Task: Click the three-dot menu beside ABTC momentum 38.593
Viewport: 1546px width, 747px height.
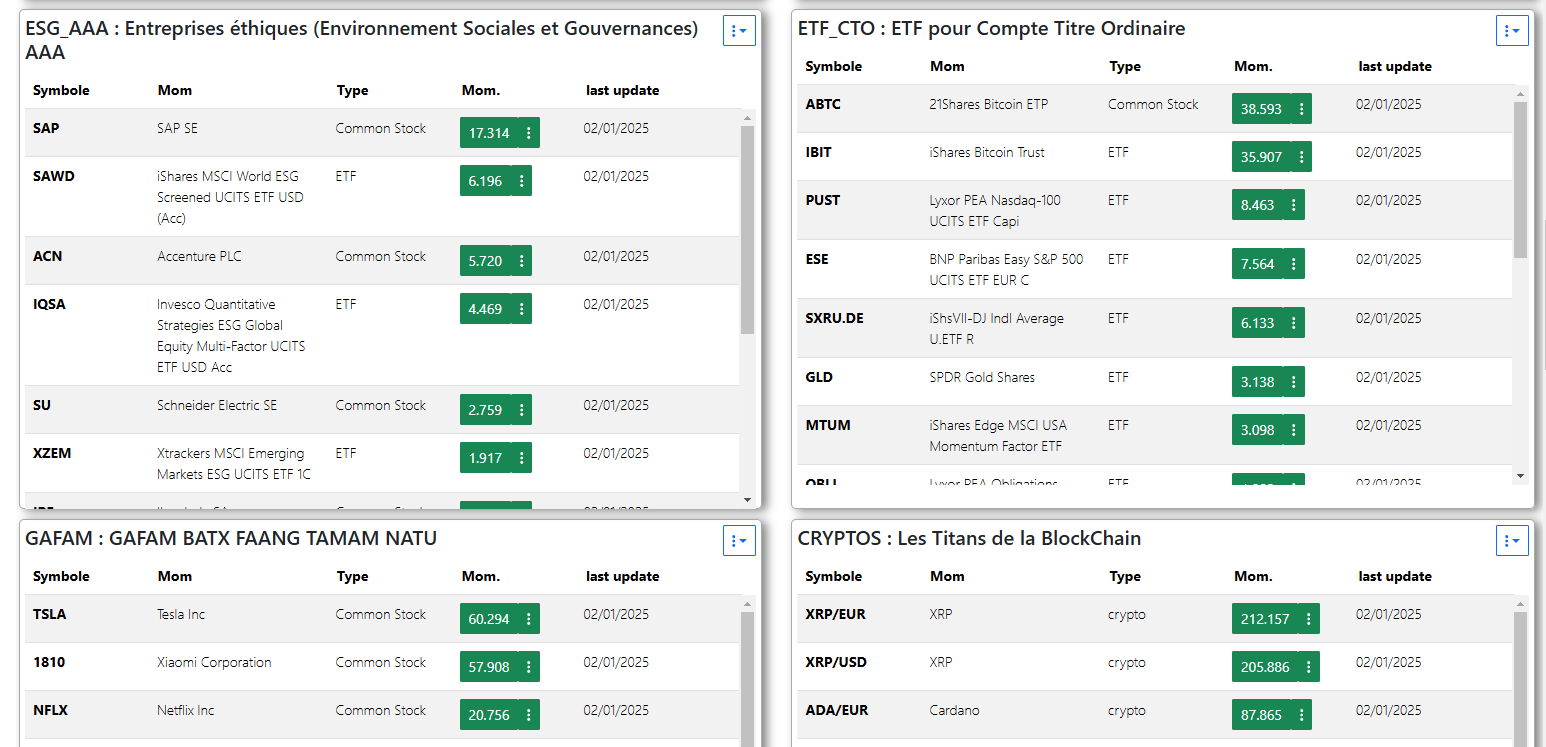Action: pyautogui.click(x=1301, y=109)
